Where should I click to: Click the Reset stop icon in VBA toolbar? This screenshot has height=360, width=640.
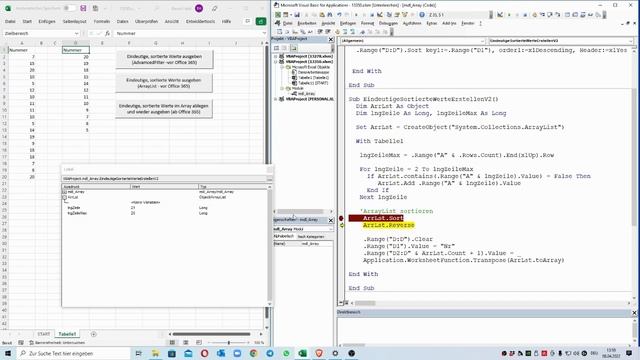pyautogui.click(x=372, y=15)
